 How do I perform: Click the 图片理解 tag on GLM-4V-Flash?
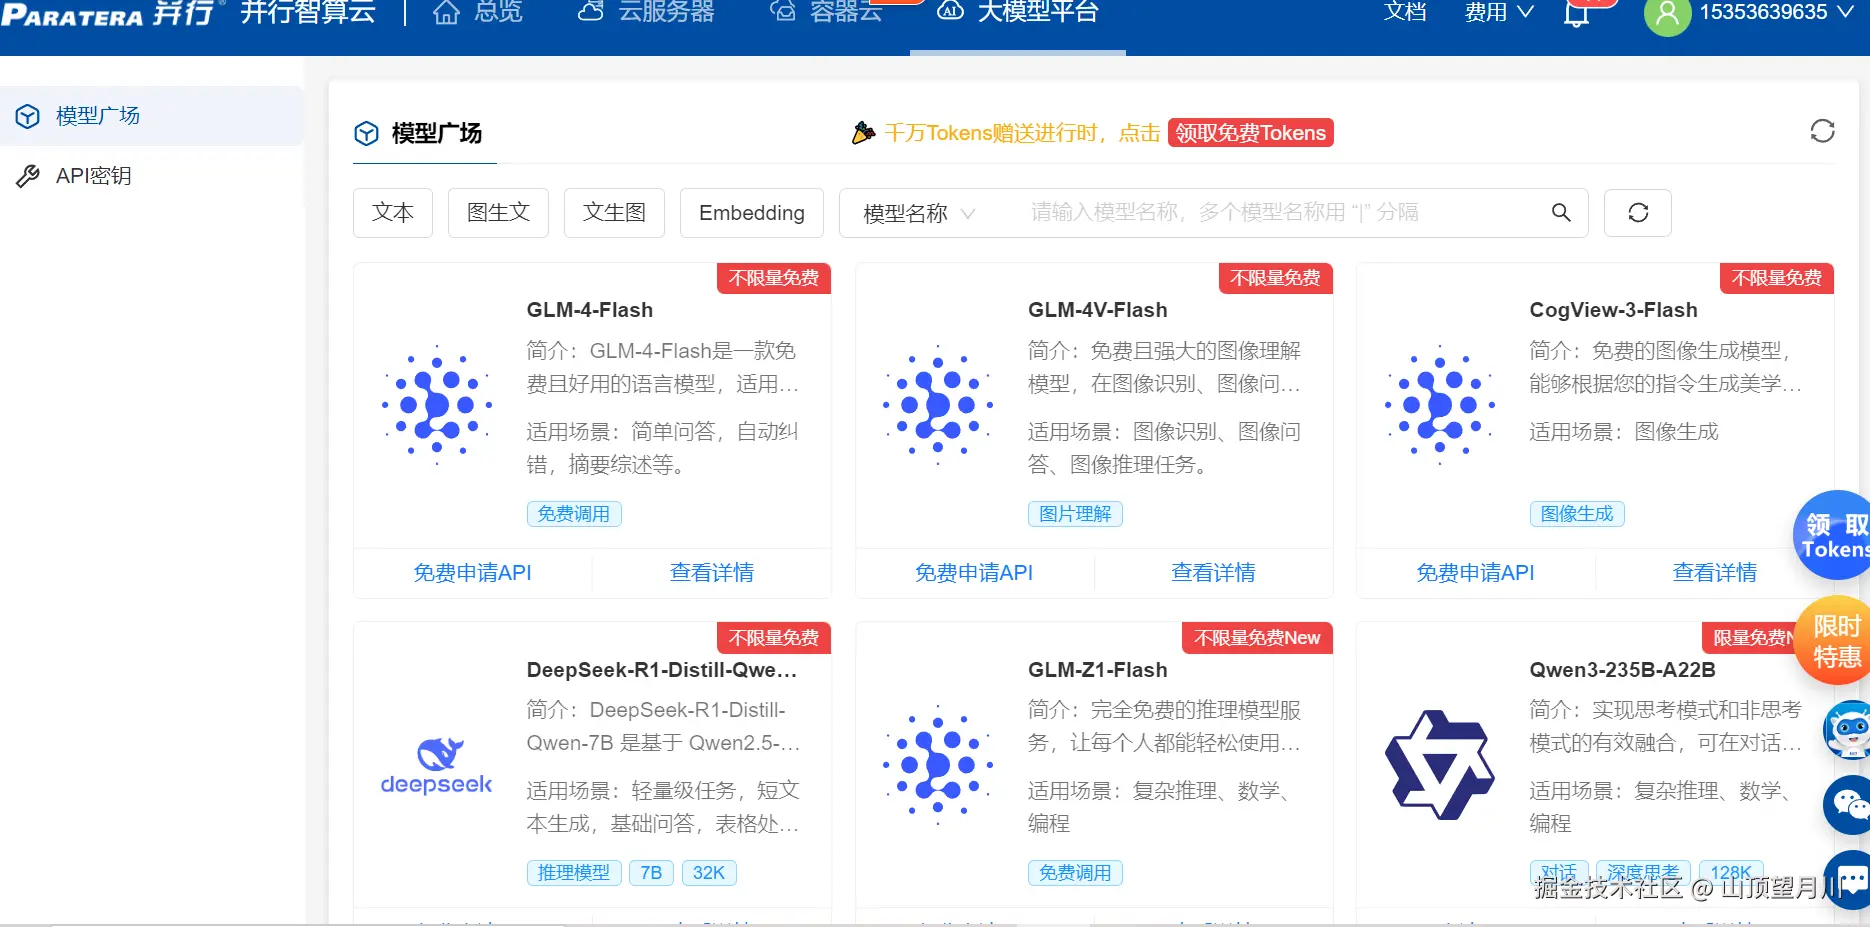pos(1075,514)
